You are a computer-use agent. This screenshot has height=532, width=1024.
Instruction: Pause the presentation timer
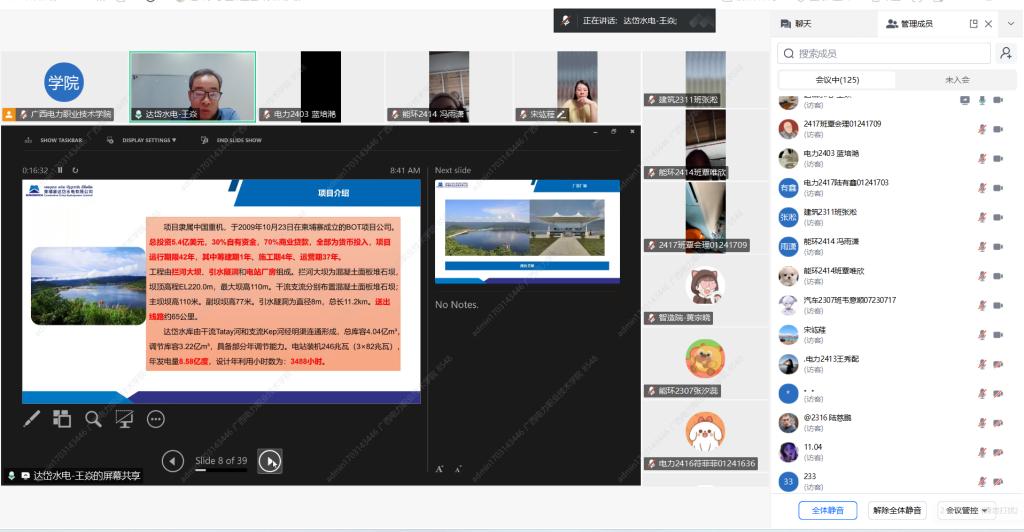60,170
